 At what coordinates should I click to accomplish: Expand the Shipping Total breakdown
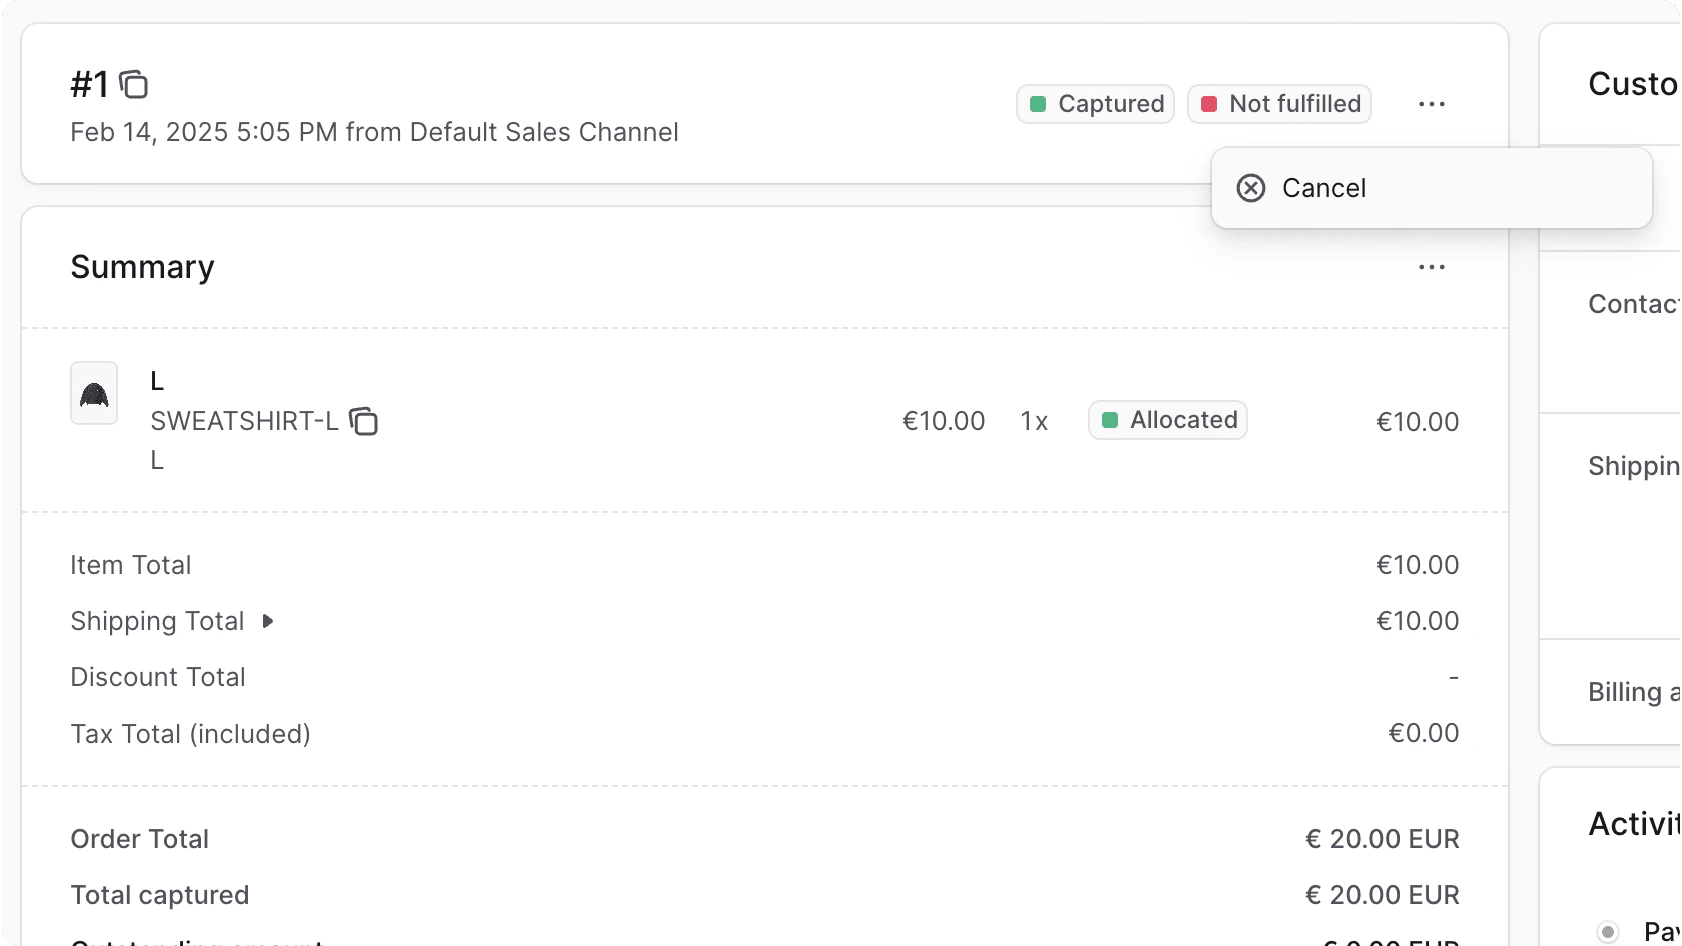266,621
